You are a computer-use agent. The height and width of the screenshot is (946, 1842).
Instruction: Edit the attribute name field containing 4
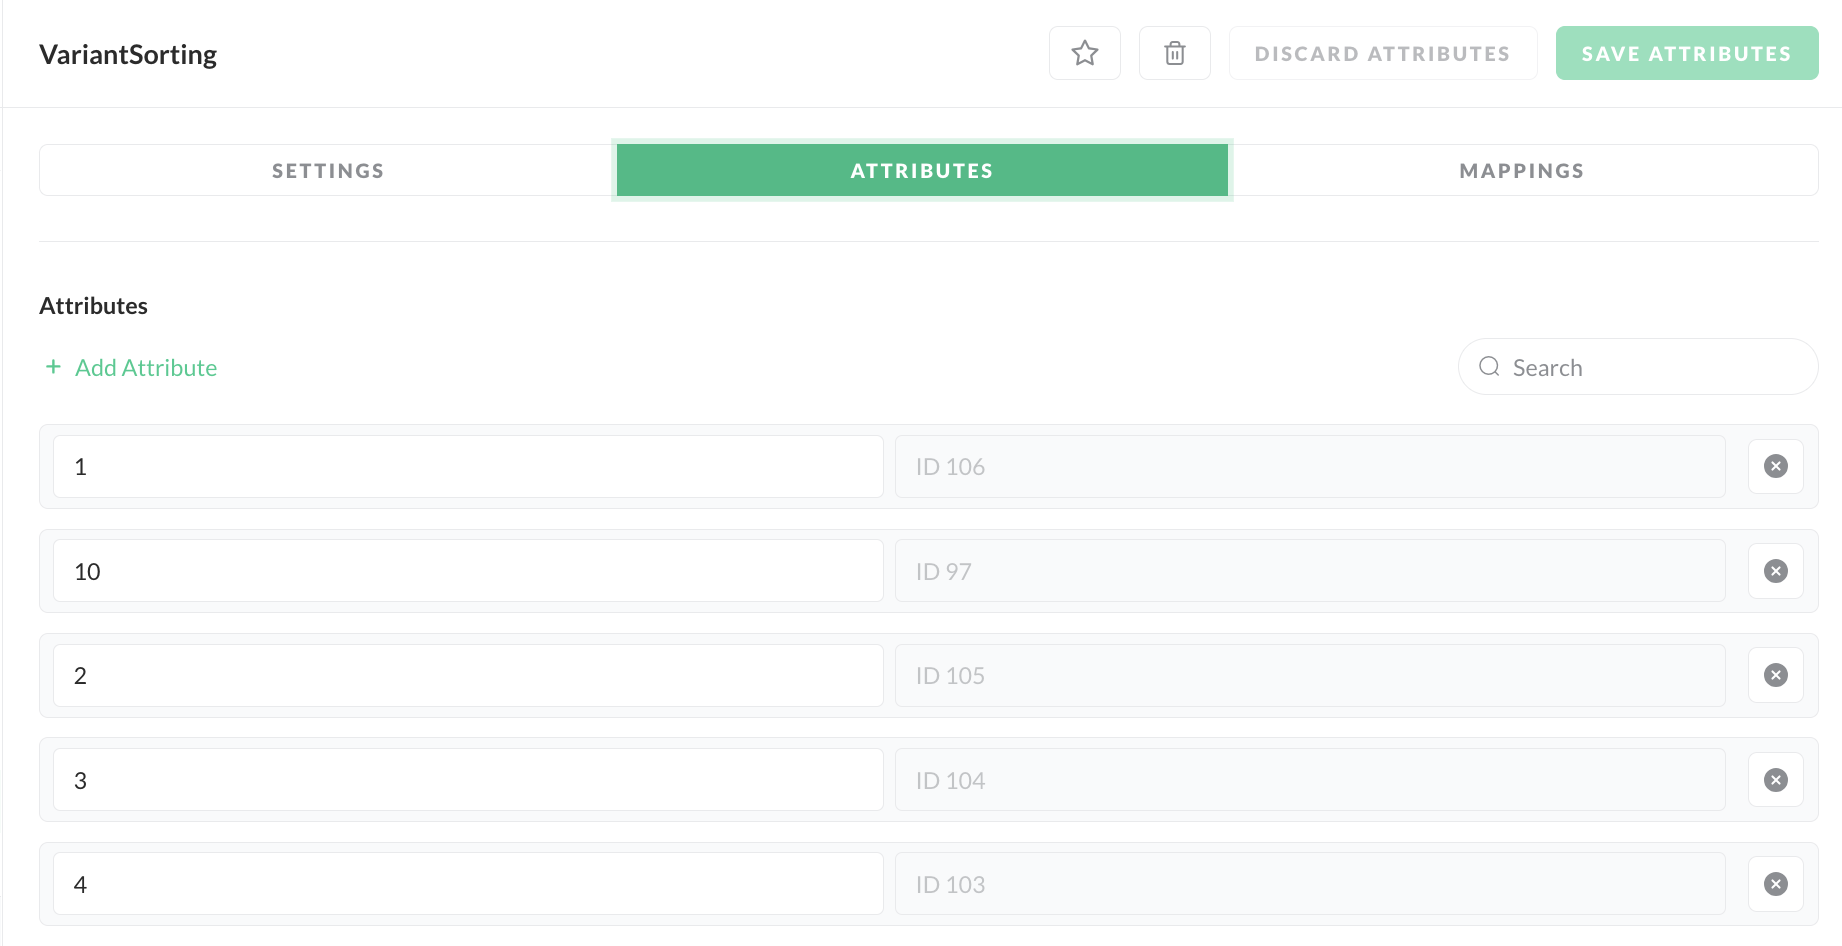tap(468, 884)
